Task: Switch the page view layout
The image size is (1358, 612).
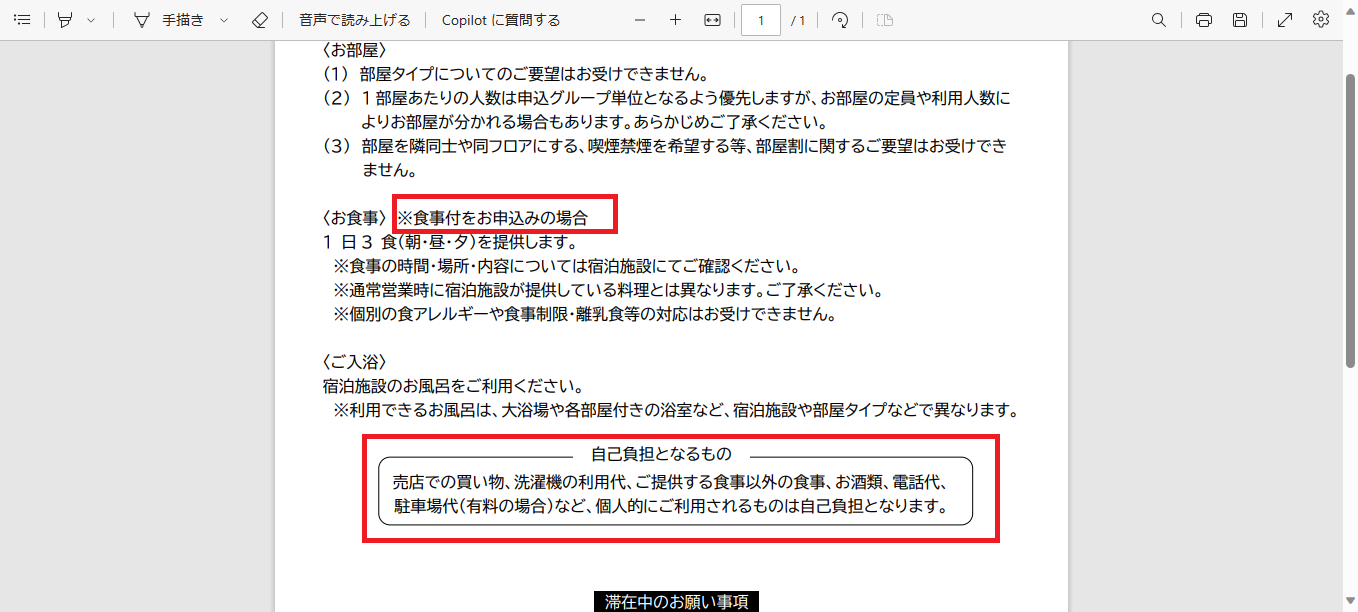Action: click(884, 20)
